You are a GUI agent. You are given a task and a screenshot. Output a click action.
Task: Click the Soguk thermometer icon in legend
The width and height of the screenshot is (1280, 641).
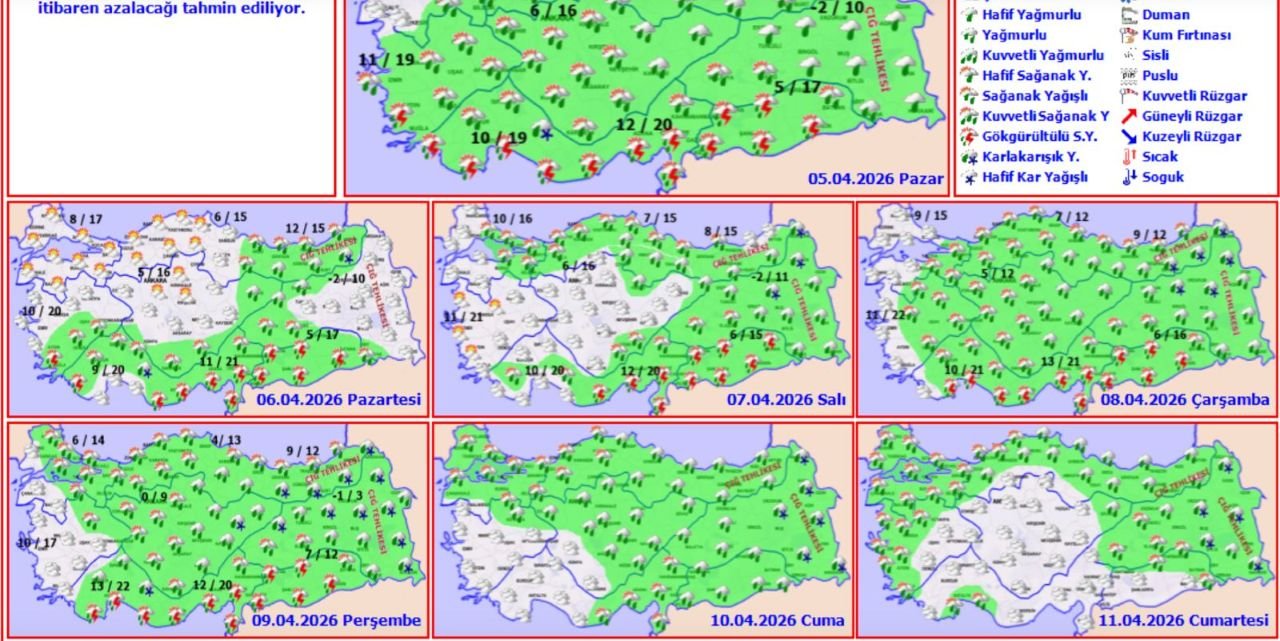pos(1129,177)
